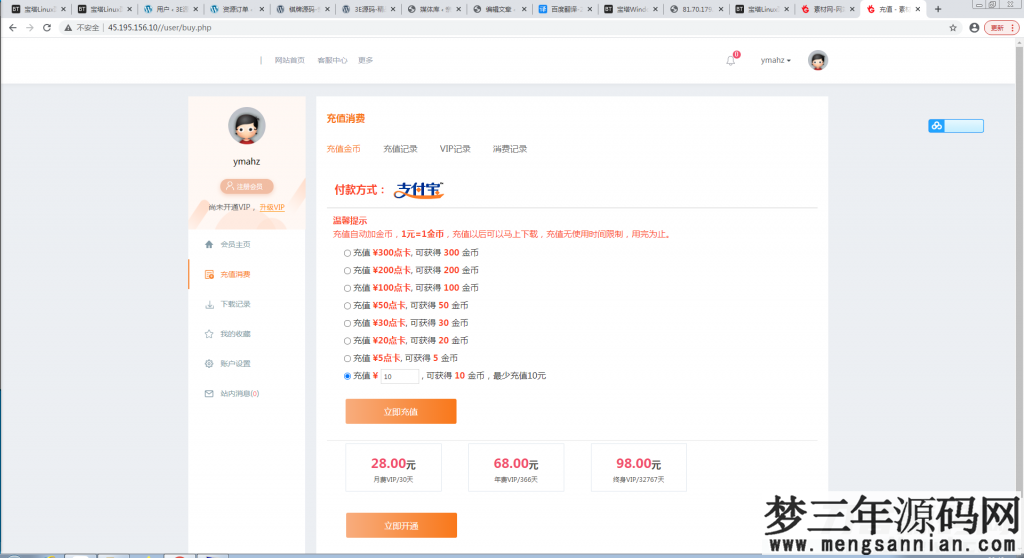
Task: Go back with the browser back arrow
Action: (x=13, y=27)
